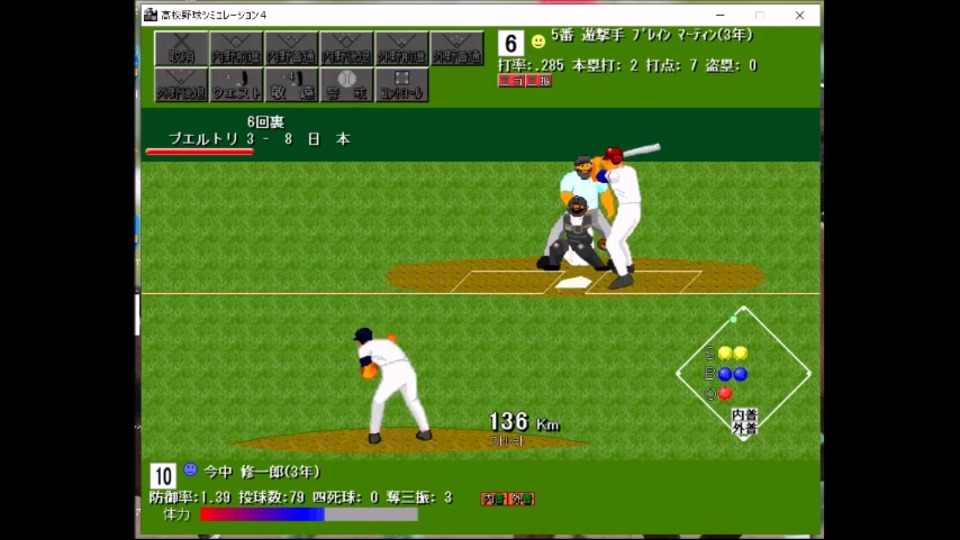Click the window title '高校野球シミュレーション4'
960x540 pixels.
214,15
